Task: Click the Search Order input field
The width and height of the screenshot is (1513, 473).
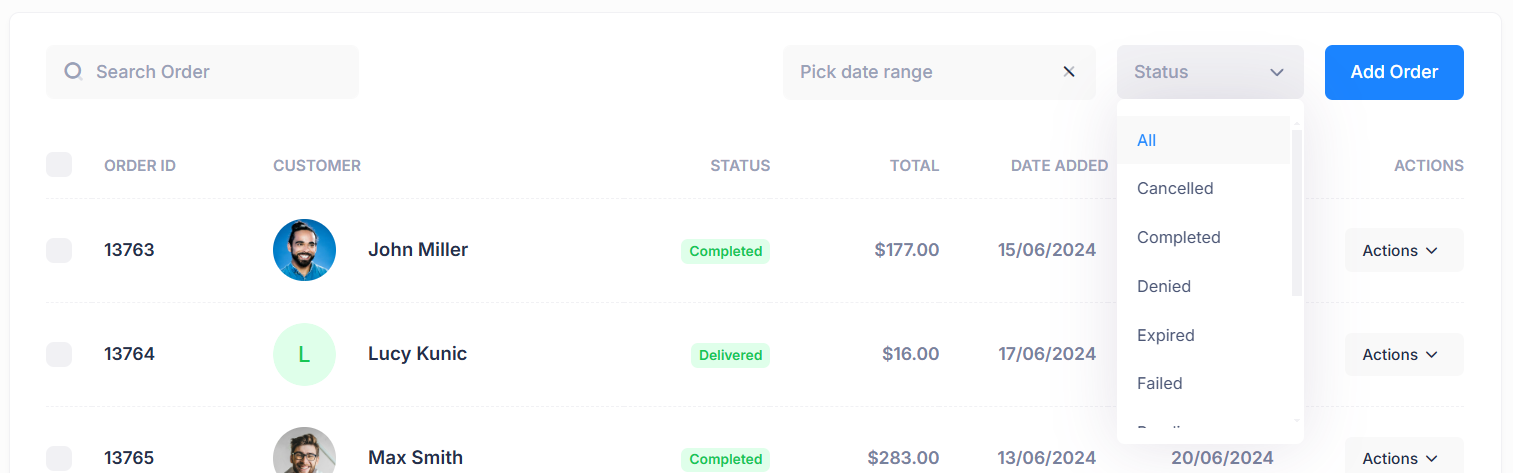Action: 202,72
